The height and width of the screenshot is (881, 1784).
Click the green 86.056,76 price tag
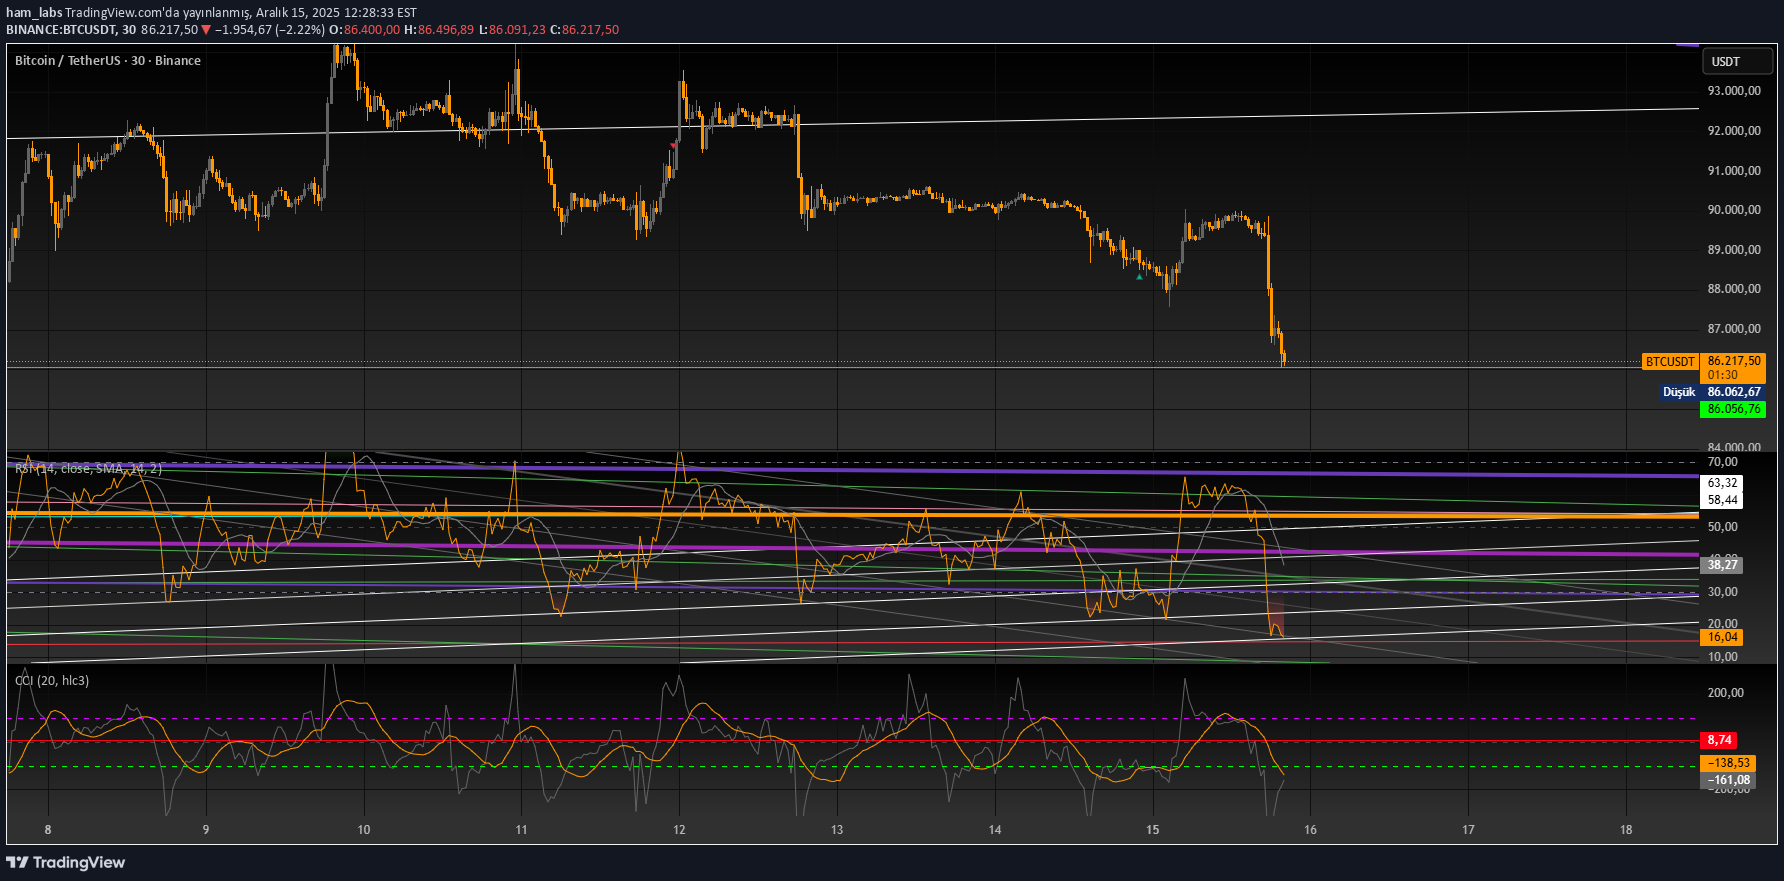(x=1733, y=409)
